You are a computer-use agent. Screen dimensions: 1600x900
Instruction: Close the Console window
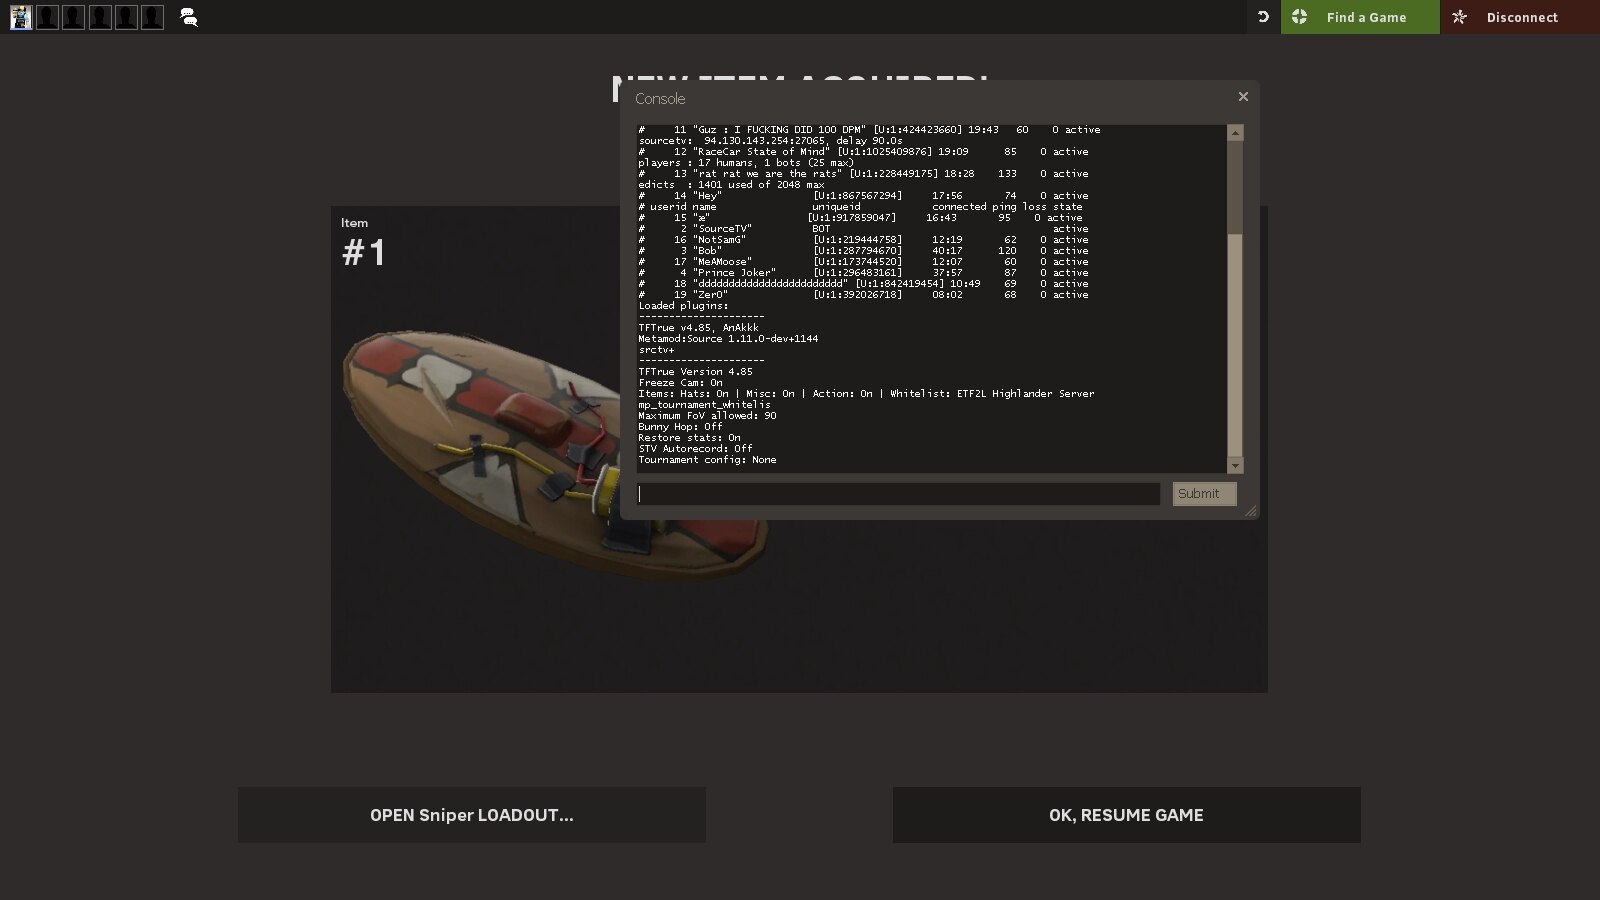pyautogui.click(x=1243, y=97)
